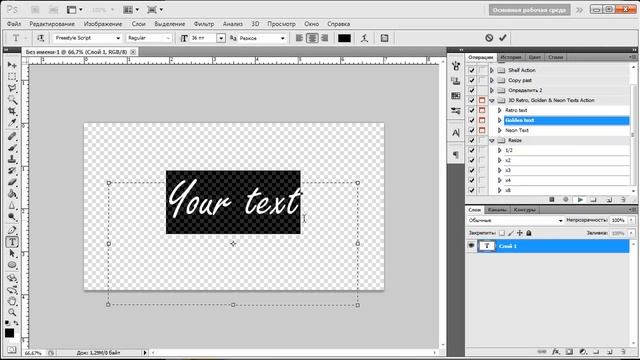640x360 pixels.
Task: Select the Lasso tool
Action: tap(12, 88)
